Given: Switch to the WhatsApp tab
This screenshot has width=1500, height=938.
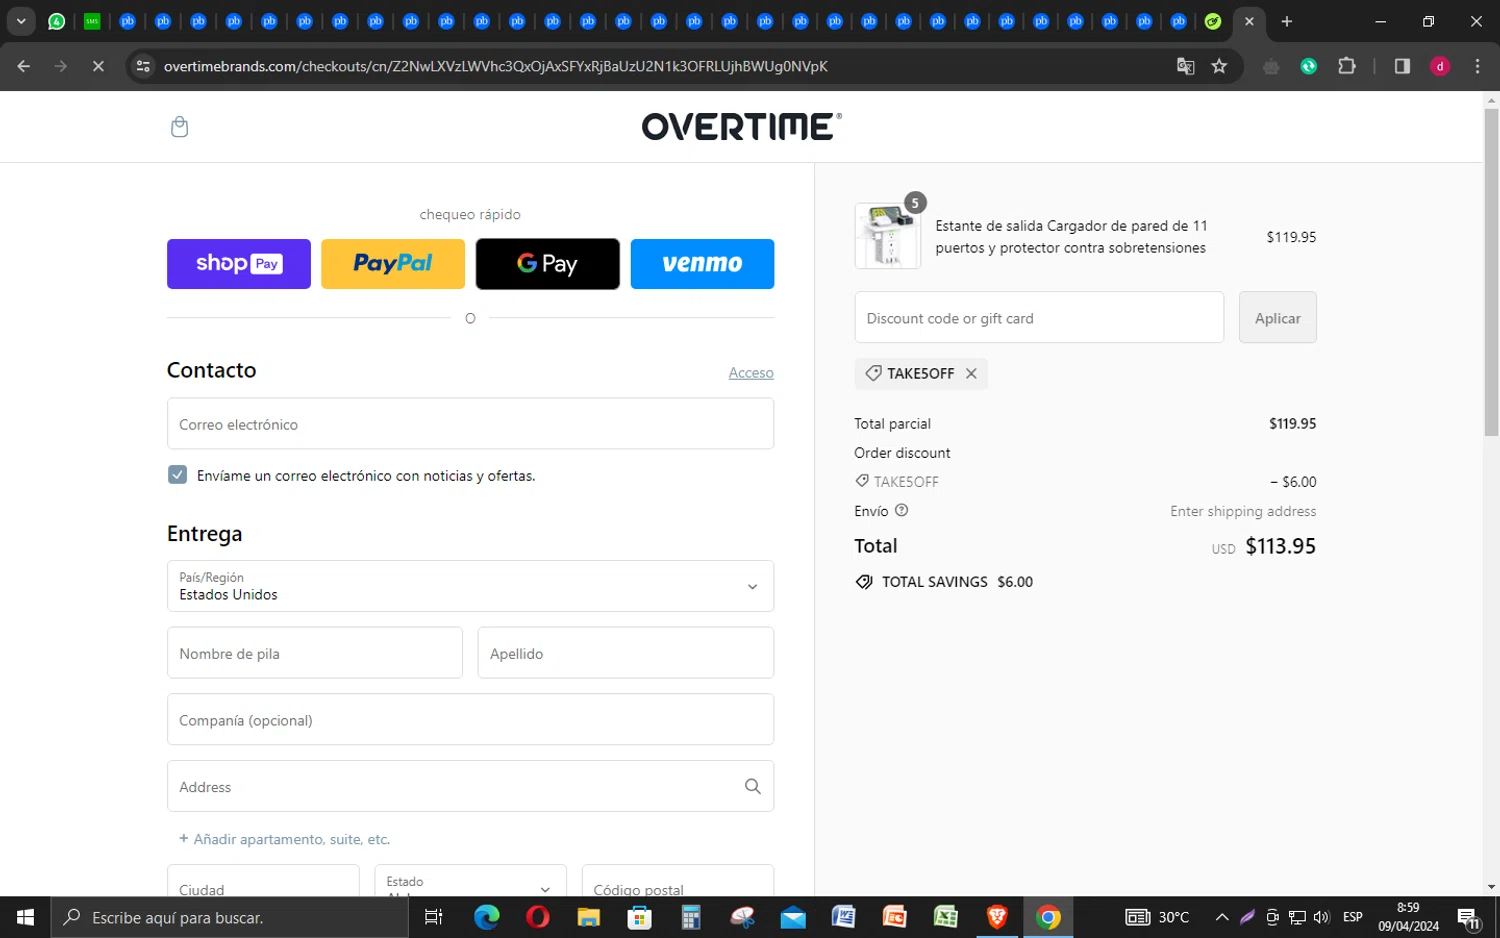Looking at the screenshot, I should (57, 21).
